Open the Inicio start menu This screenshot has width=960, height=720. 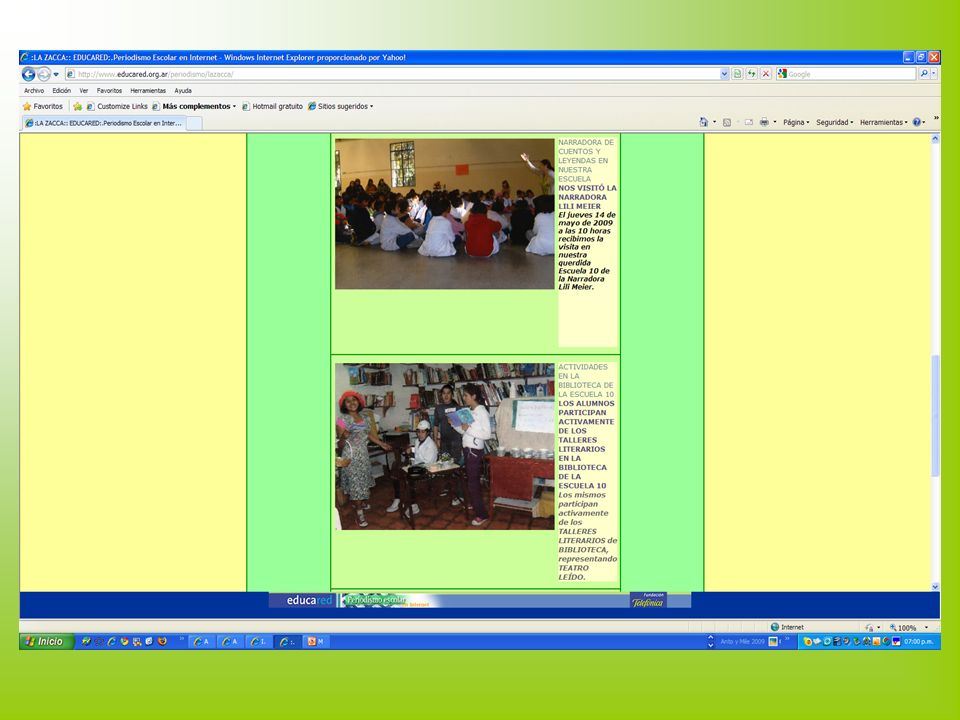pos(45,642)
